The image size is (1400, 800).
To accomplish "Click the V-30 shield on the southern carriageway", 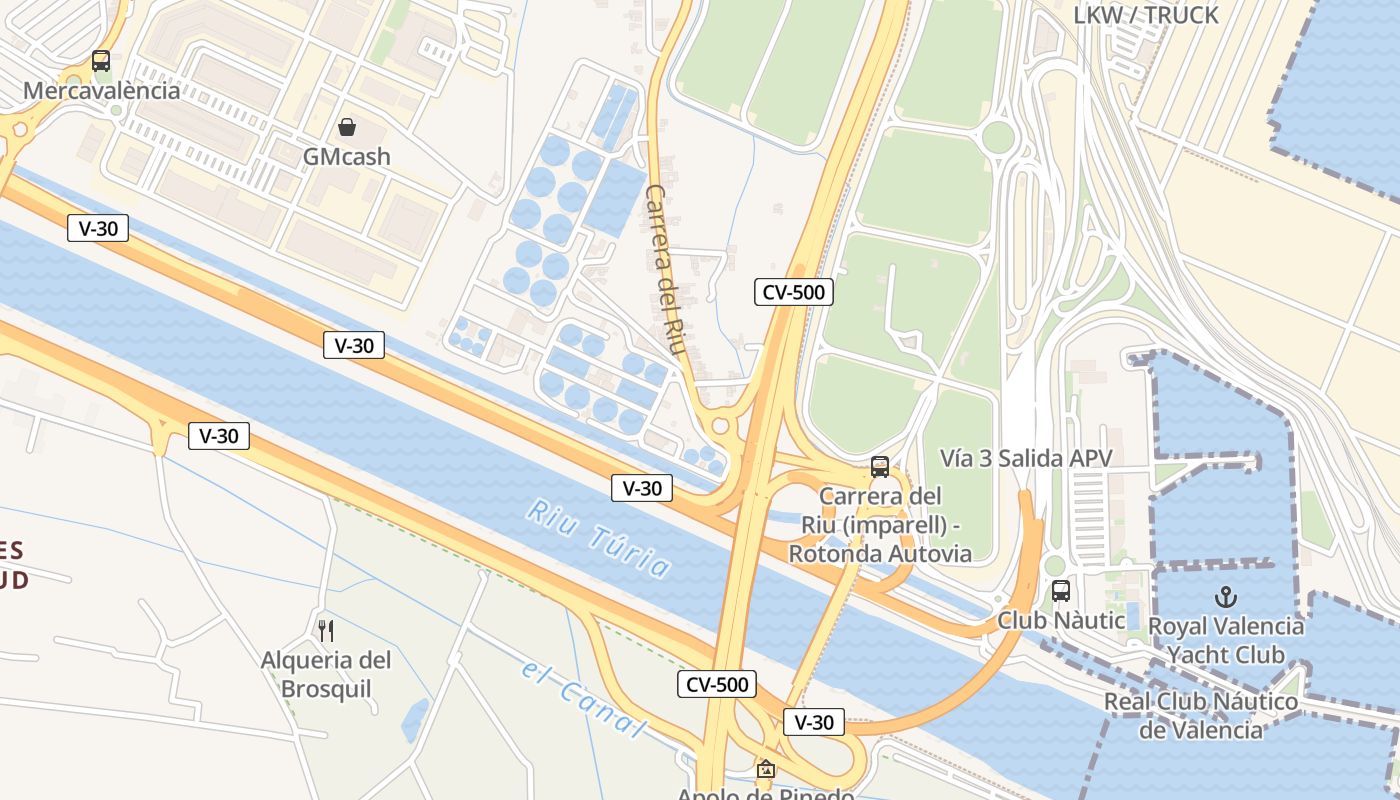I will pyautogui.click(x=219, y=436).
